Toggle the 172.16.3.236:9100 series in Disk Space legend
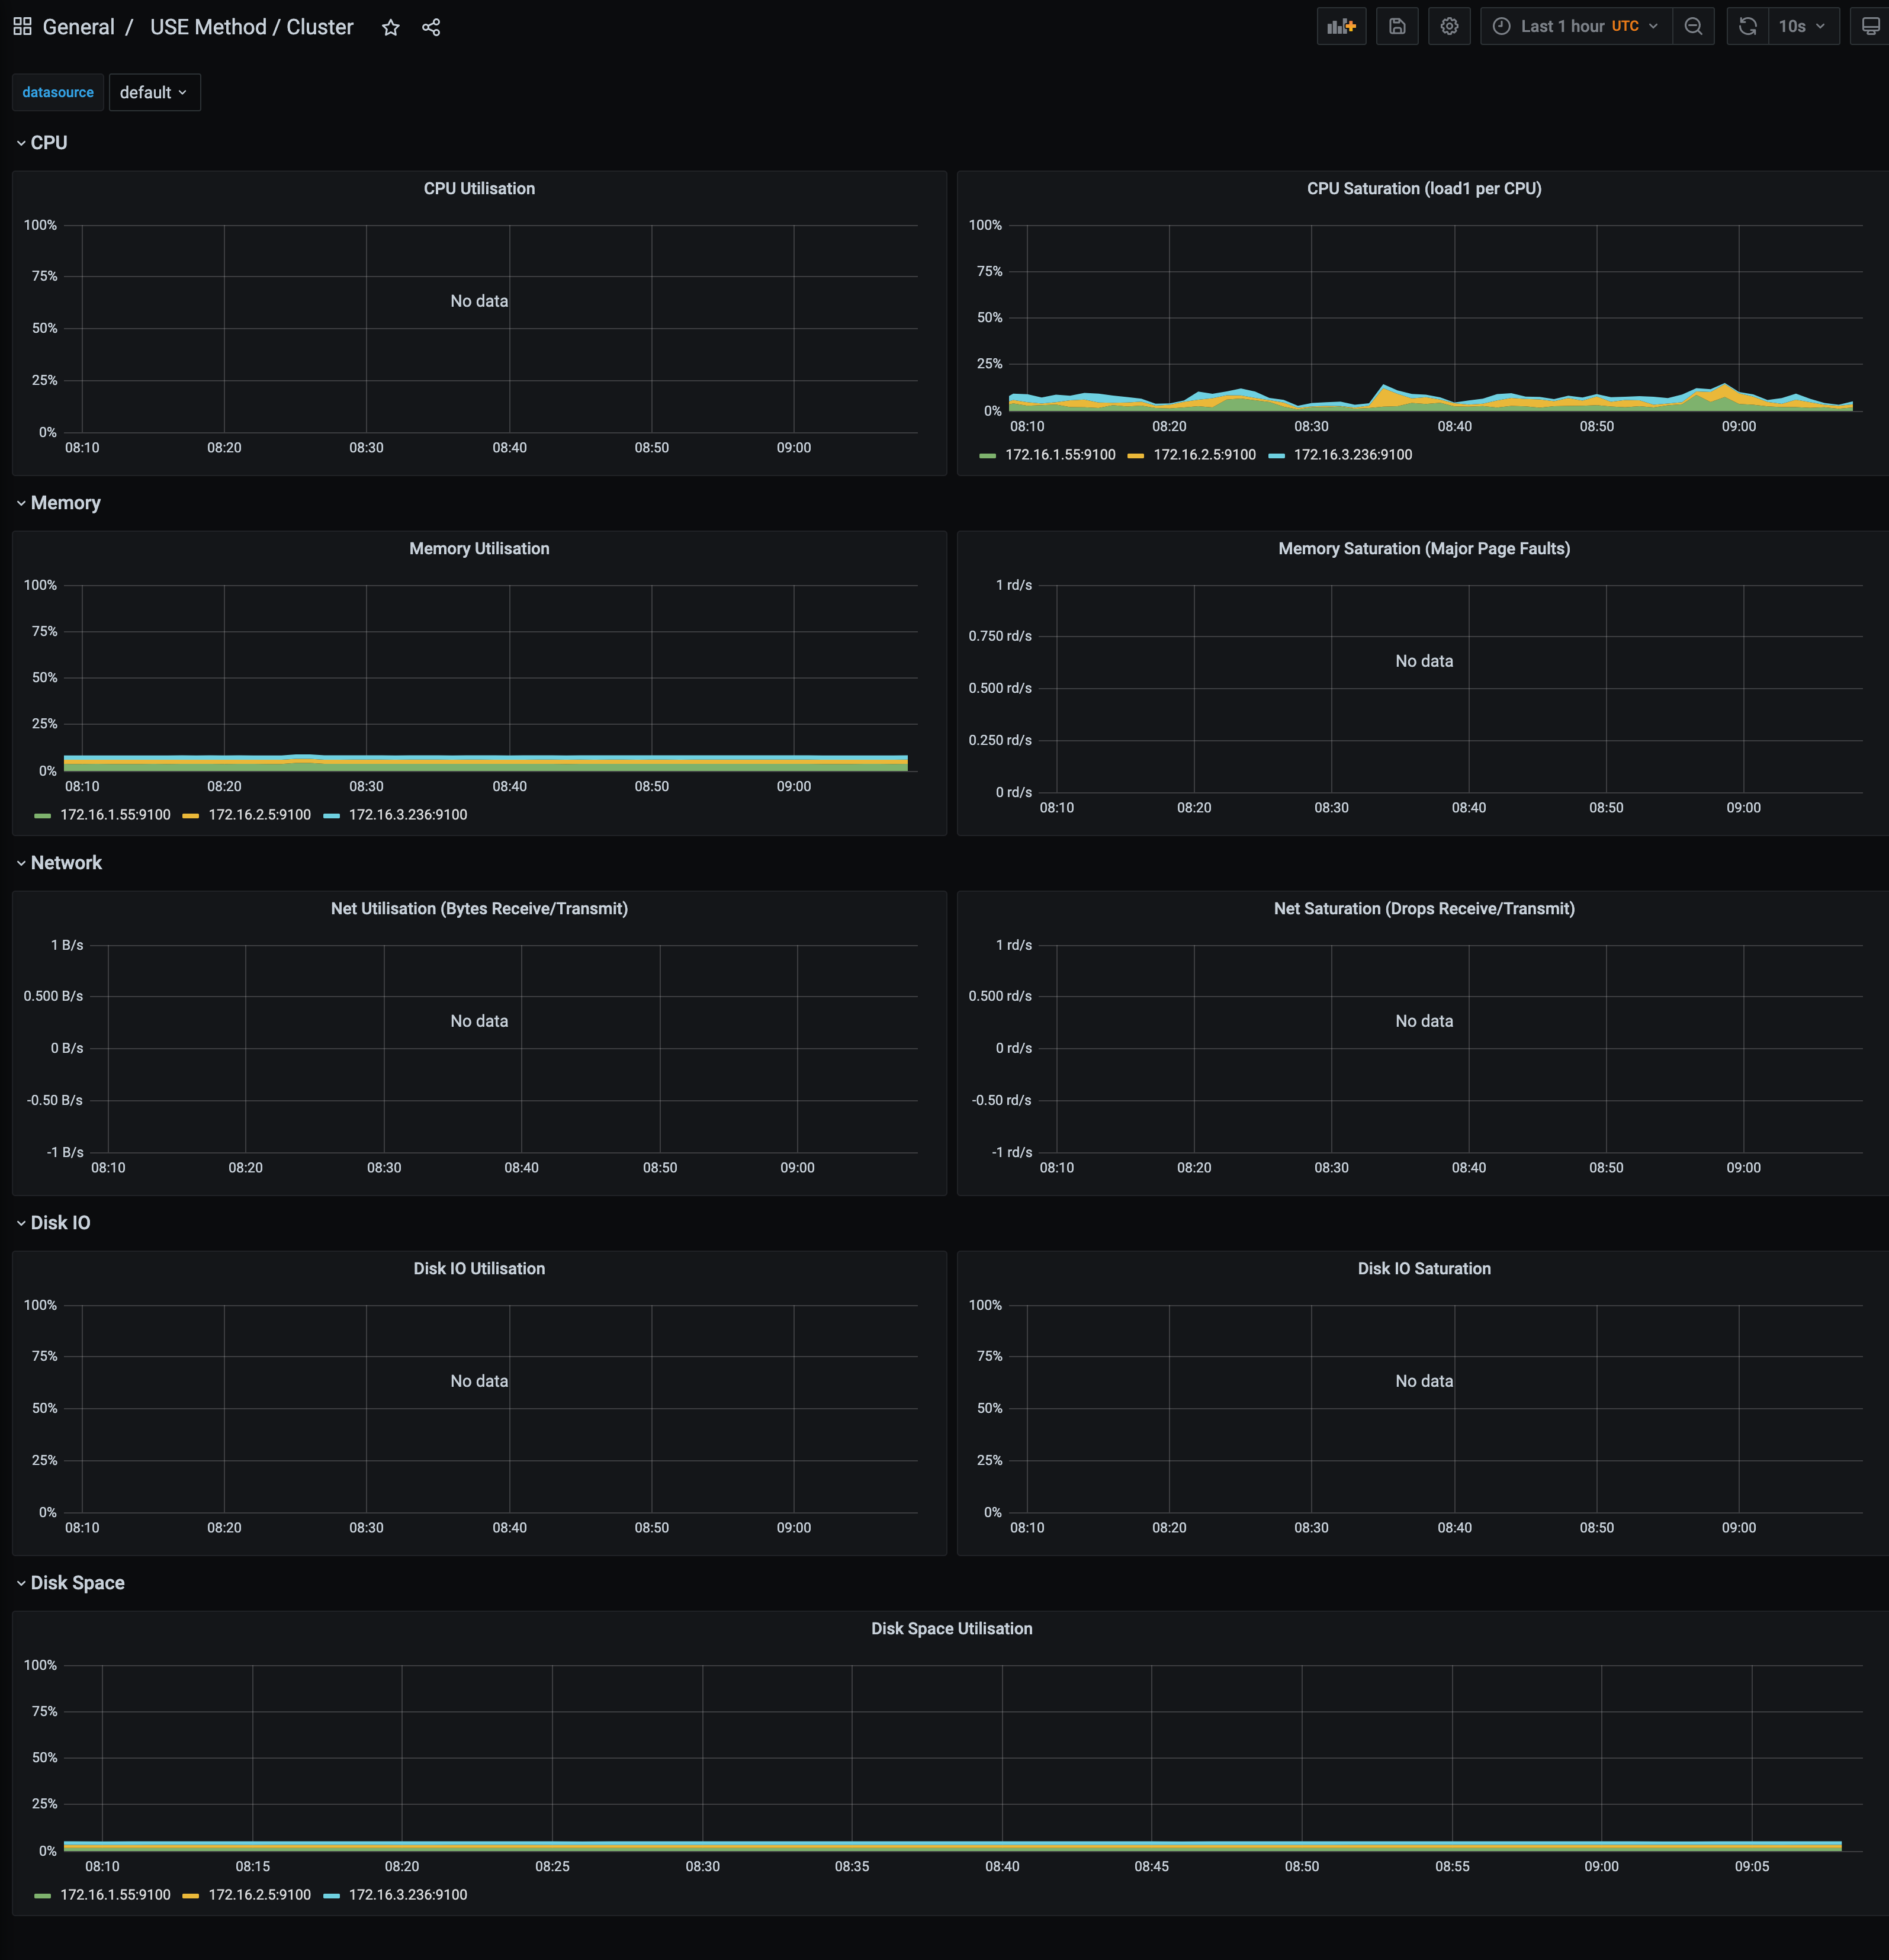The height and width of the screenshot is (1960, 1889). tap(407, 1895)
